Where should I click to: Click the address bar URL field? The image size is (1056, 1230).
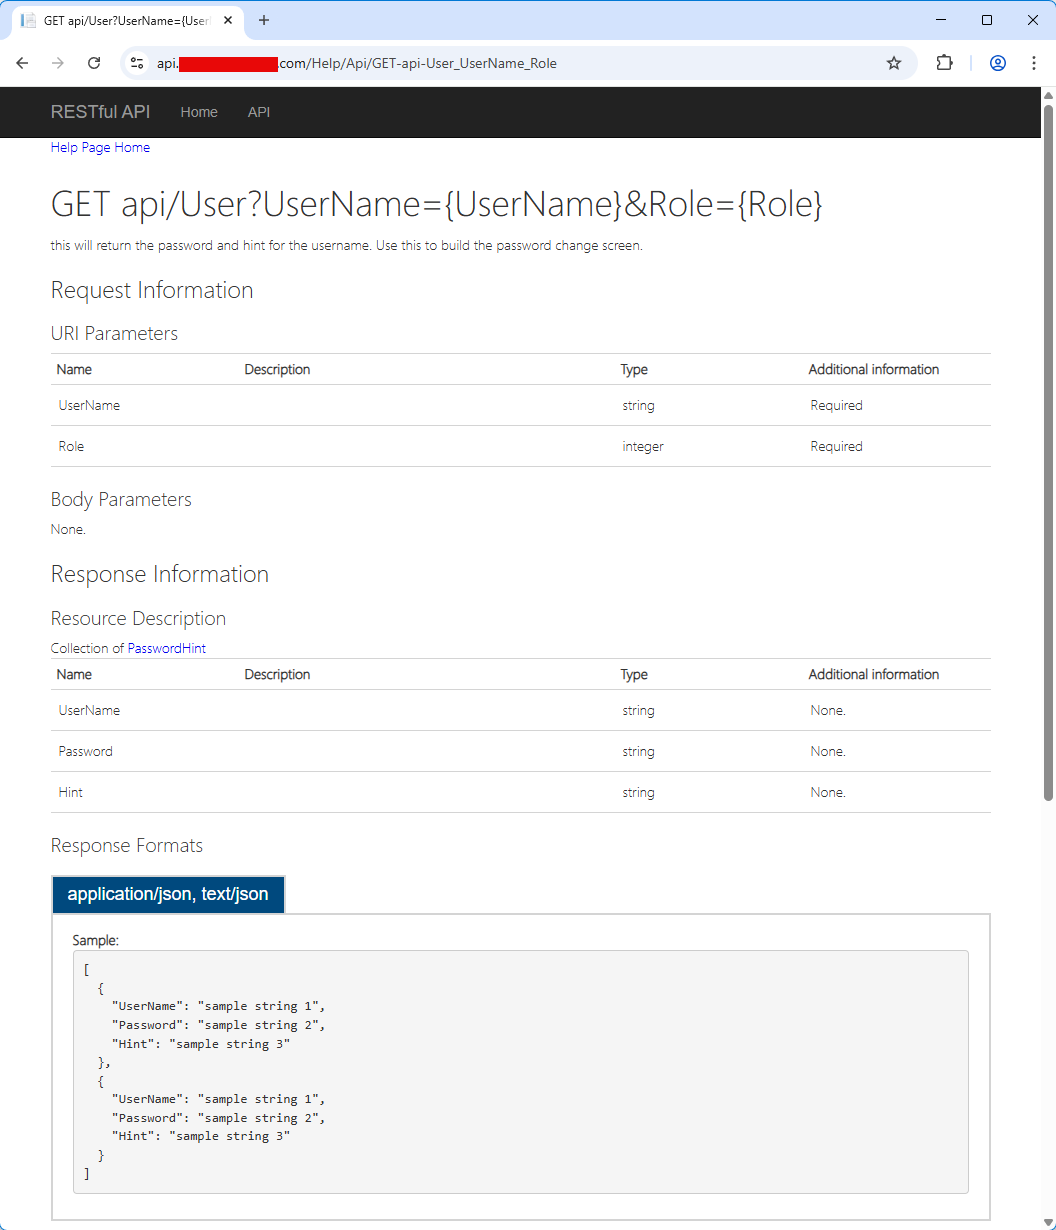pos(500,63)
